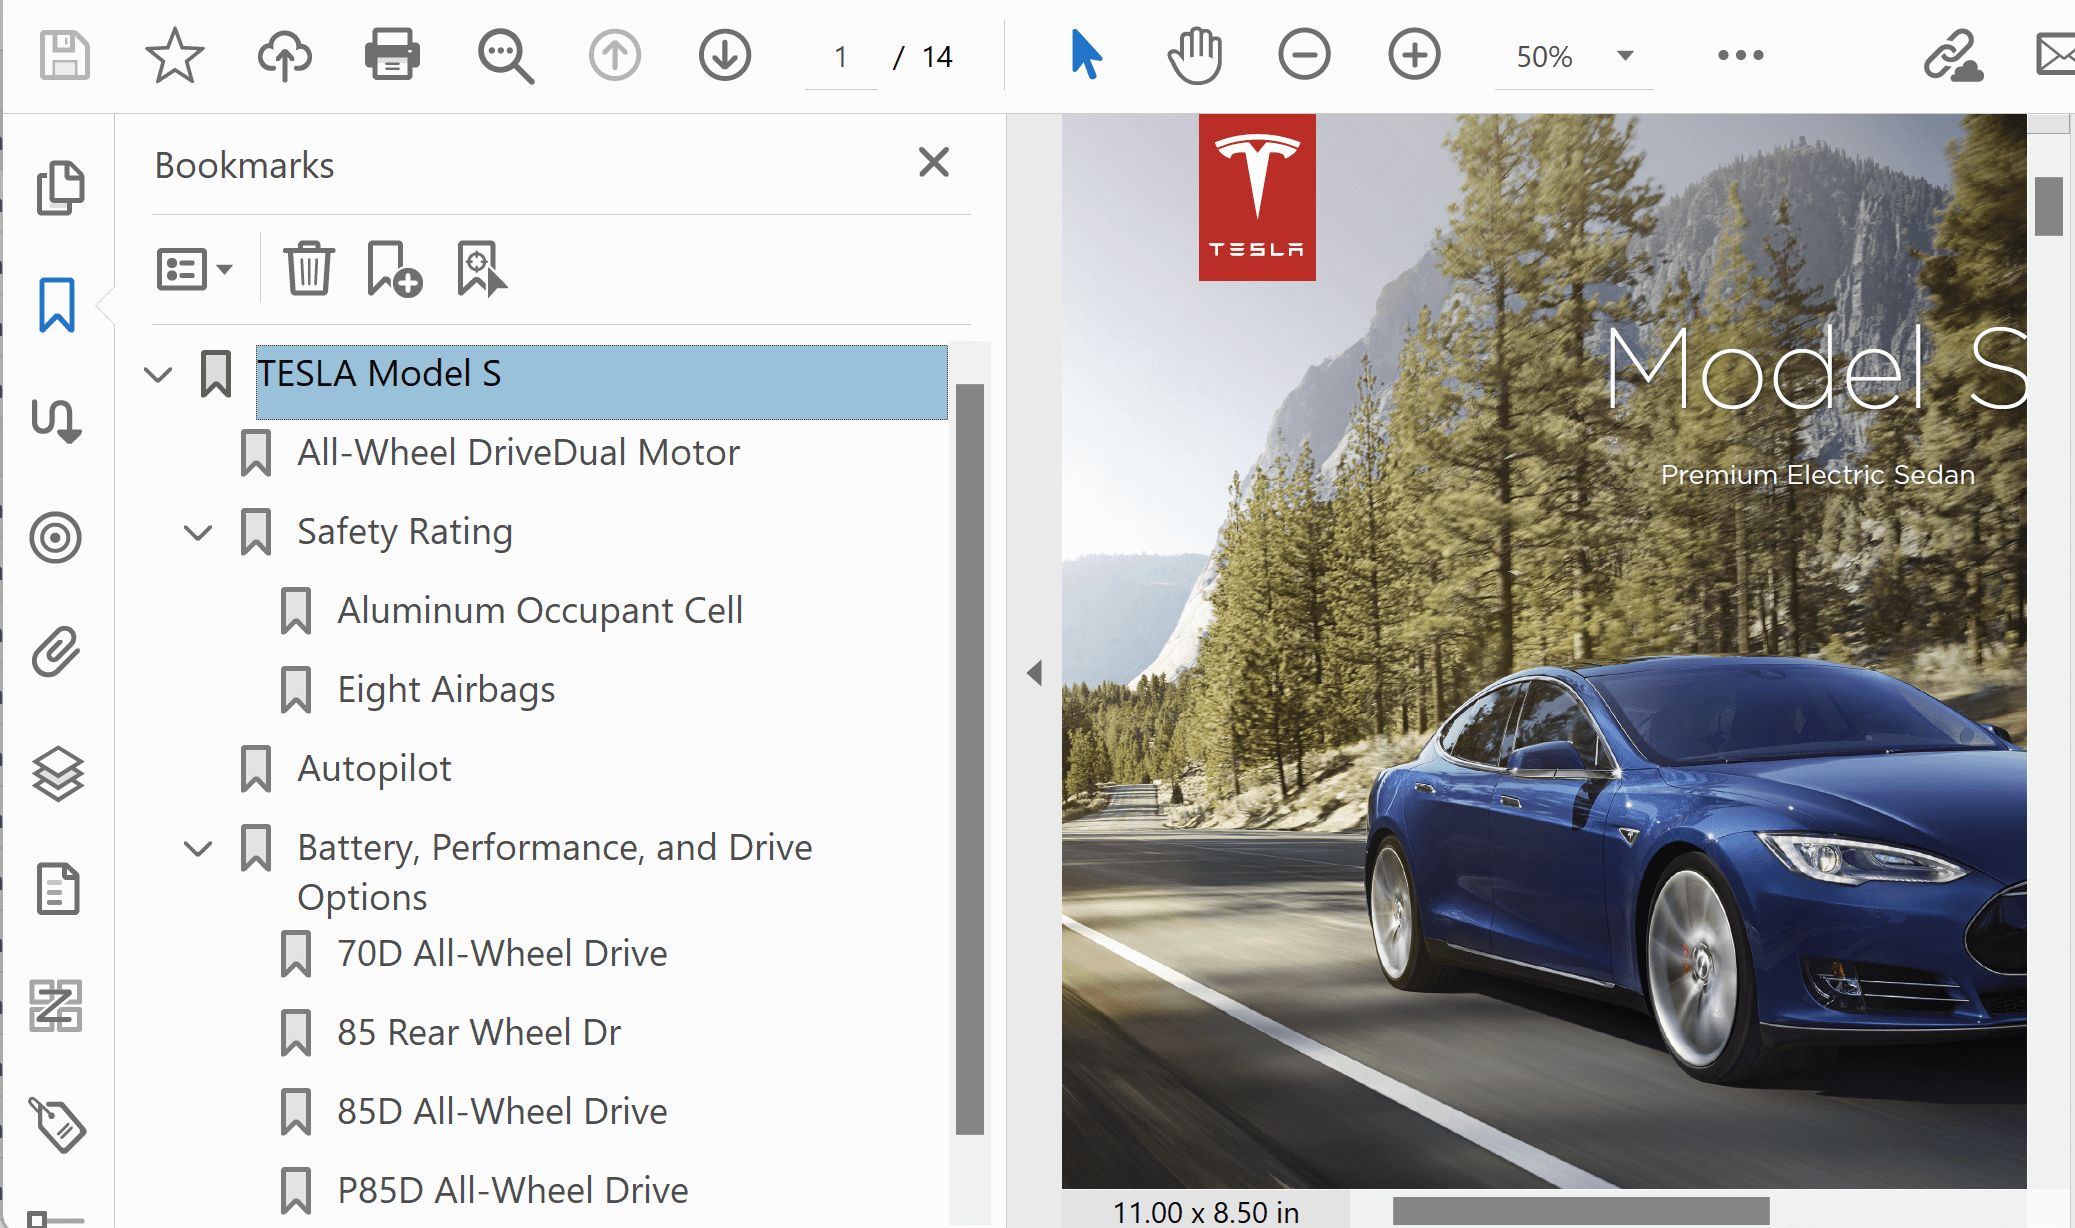Zoom in with plus icon
Viewport: 2075px width, 1228px height.
1414,55
